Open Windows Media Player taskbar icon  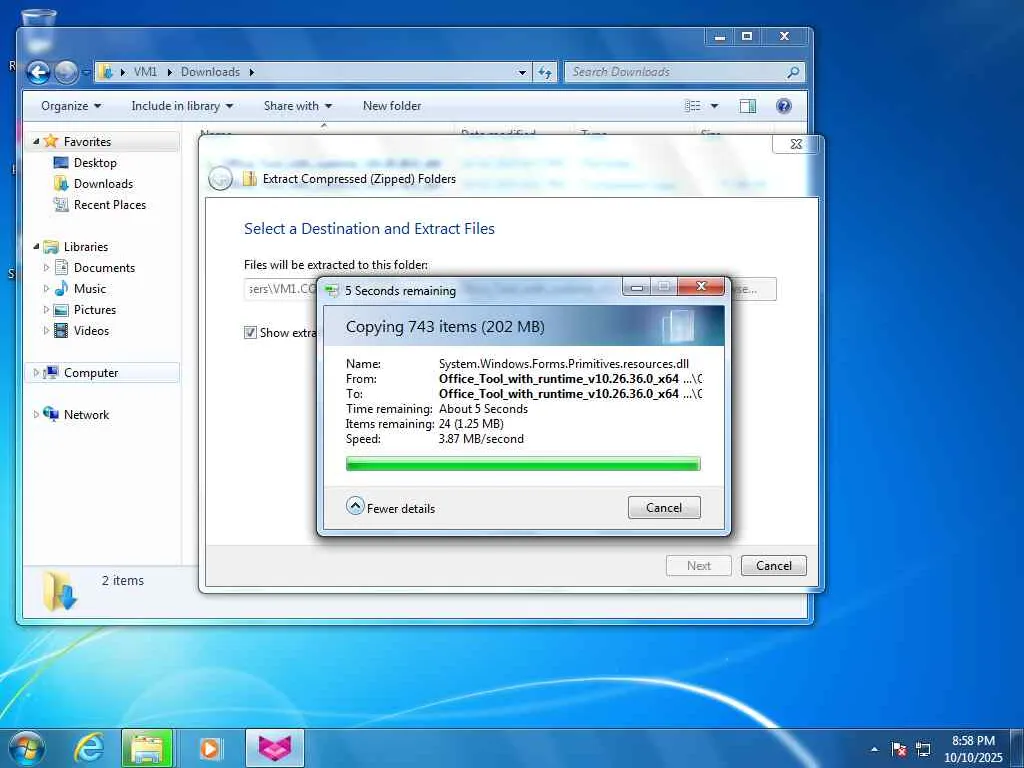(209, 748)
